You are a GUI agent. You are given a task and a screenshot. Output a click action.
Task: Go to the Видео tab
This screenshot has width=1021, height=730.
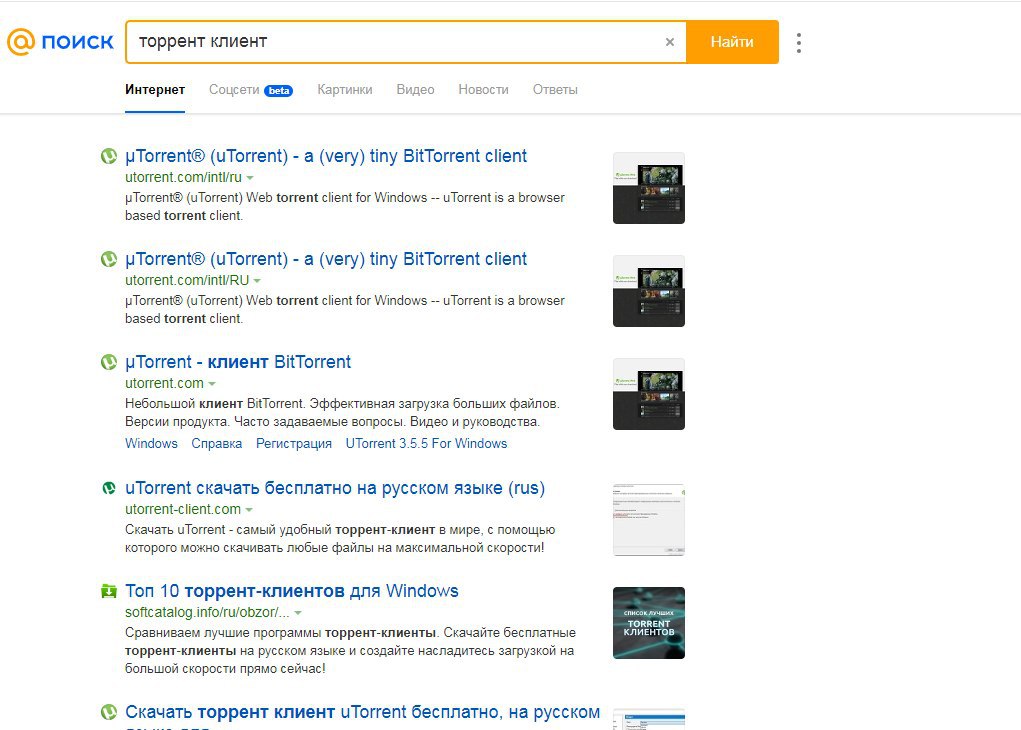point(415,90)
